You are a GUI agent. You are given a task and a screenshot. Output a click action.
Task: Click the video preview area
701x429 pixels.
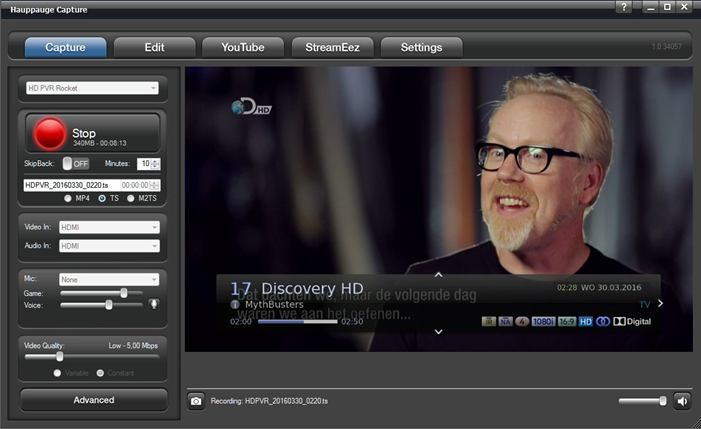439,209
